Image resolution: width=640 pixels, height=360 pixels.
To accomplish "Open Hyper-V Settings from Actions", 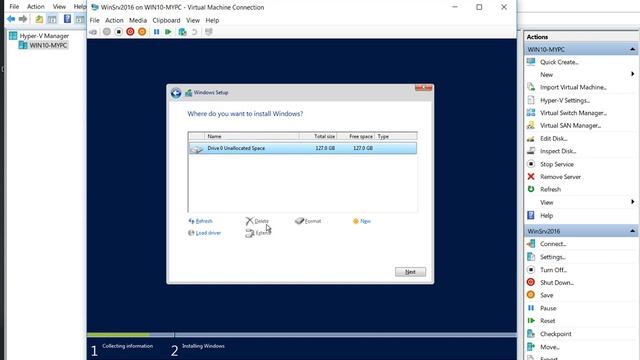I will [x=565, y=100].
